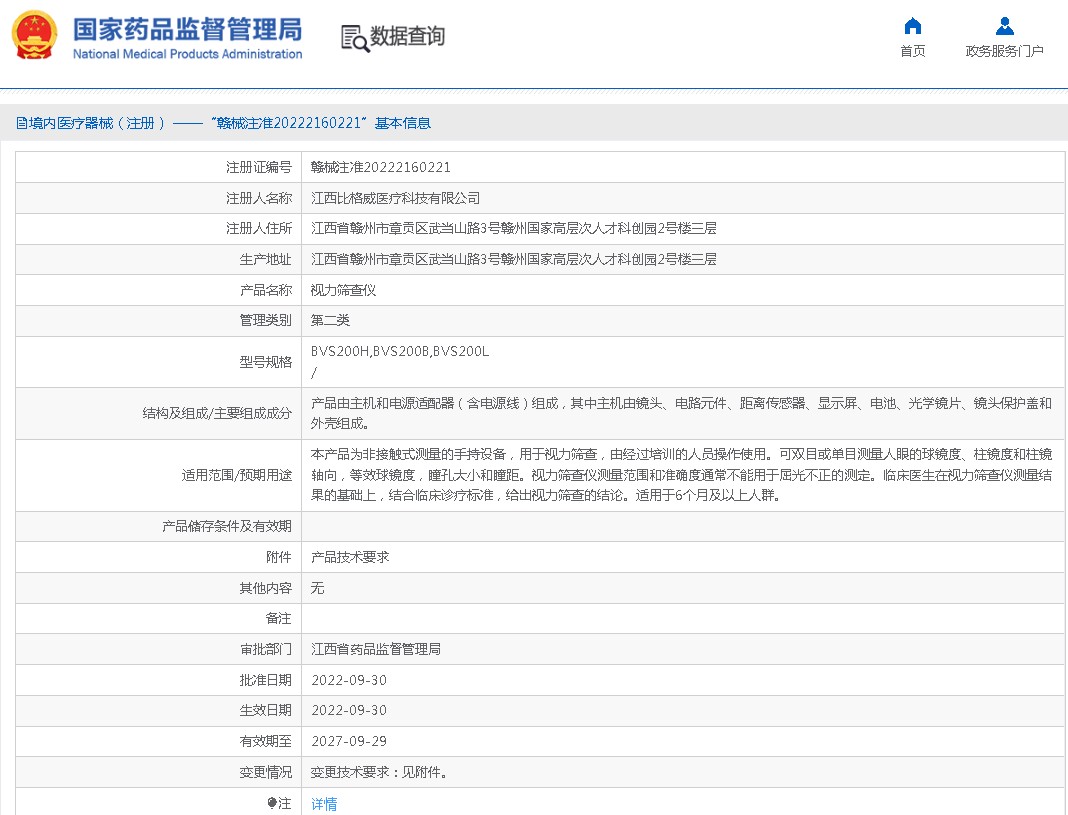Click the 有效期至 row label
The width and height of the screenshot is (1068, 815).
point(266,741)
